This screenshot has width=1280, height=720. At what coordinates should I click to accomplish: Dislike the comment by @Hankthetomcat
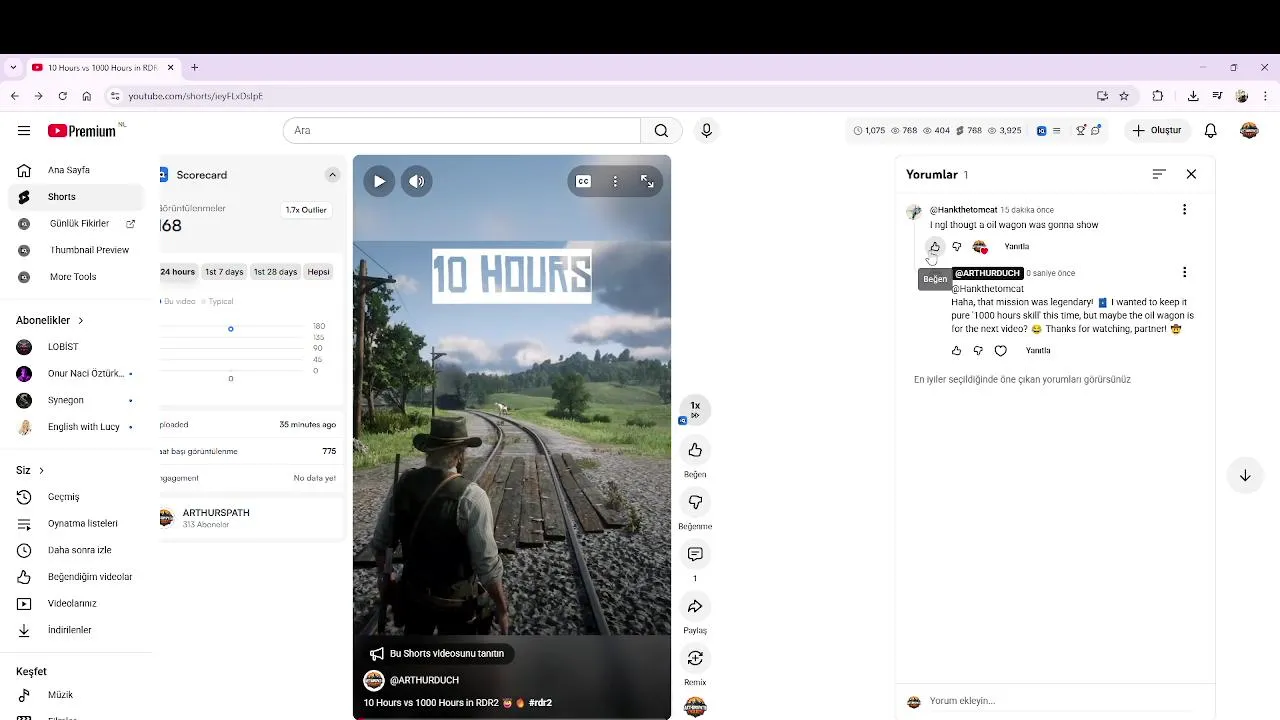click(x=957, y=247)
